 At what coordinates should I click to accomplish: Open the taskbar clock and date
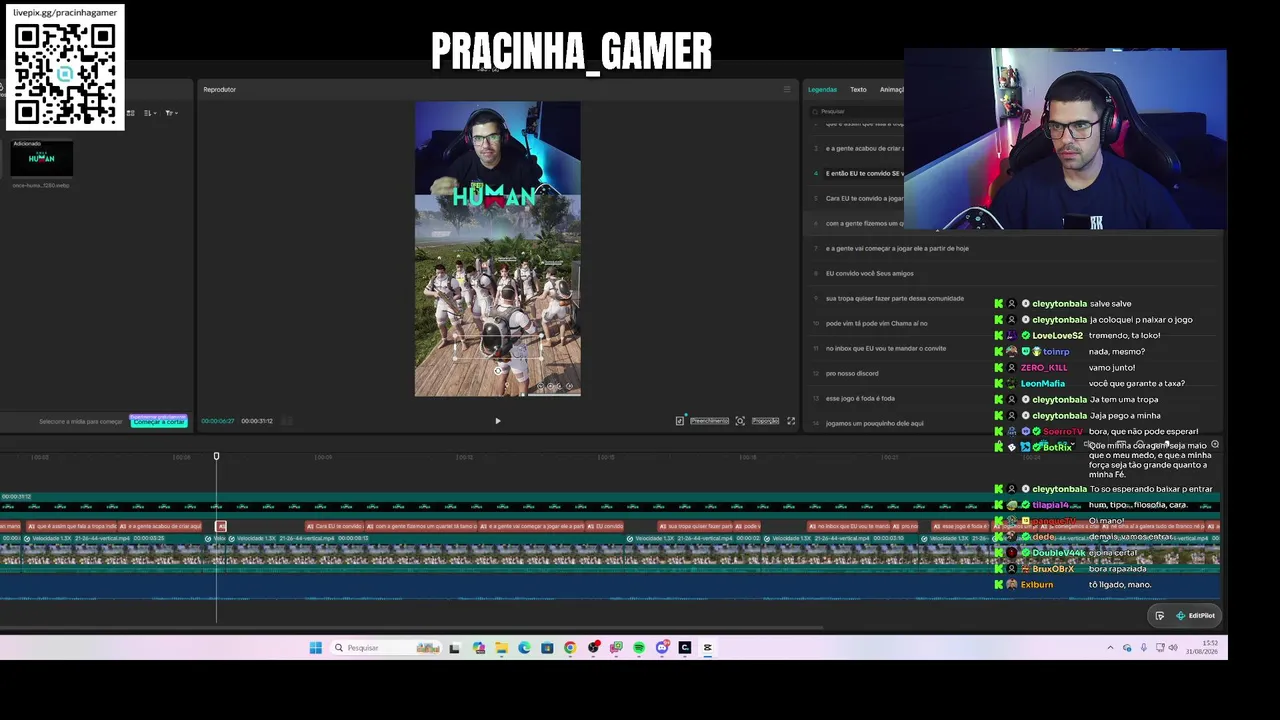point(1201,648)
